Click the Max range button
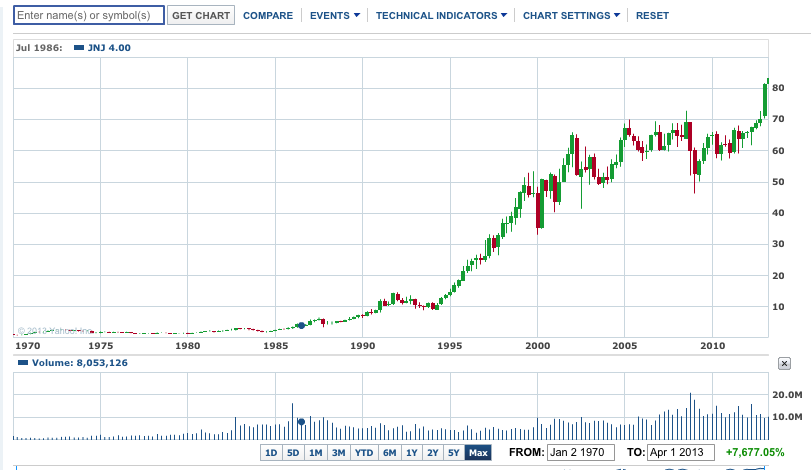 [x=478, y=453]
